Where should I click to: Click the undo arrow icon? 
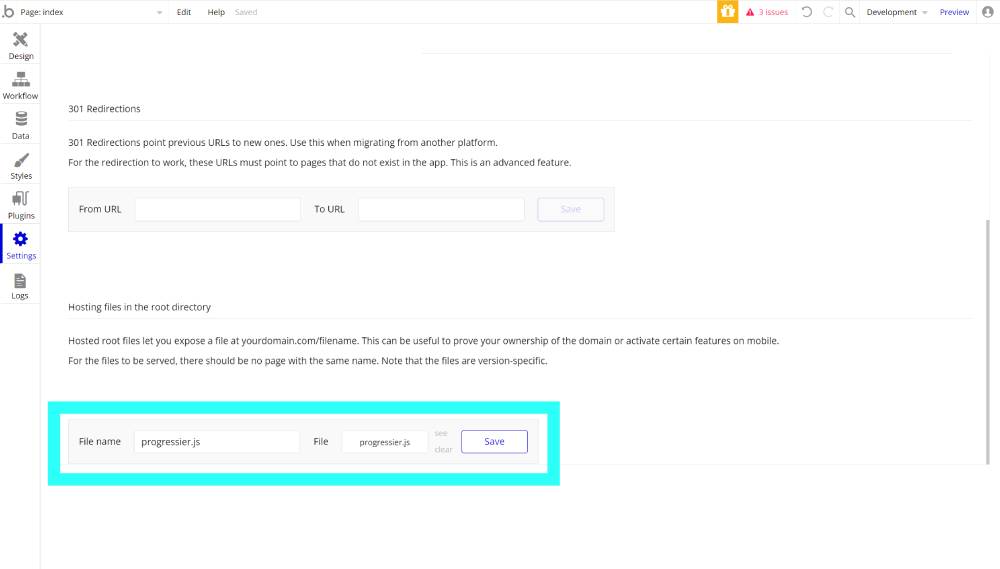pyautogui.click(x=807, y=11)
